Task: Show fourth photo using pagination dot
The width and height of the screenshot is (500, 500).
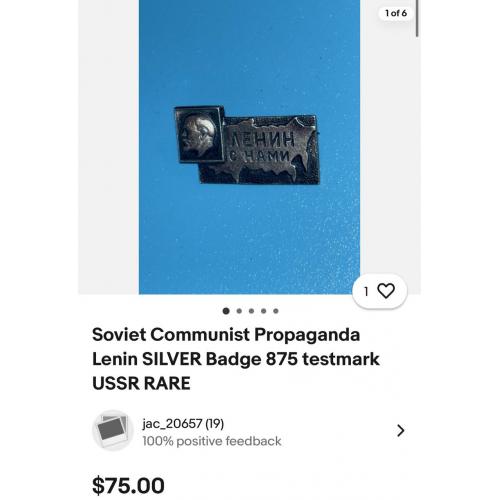Action: tap(264, 311)
